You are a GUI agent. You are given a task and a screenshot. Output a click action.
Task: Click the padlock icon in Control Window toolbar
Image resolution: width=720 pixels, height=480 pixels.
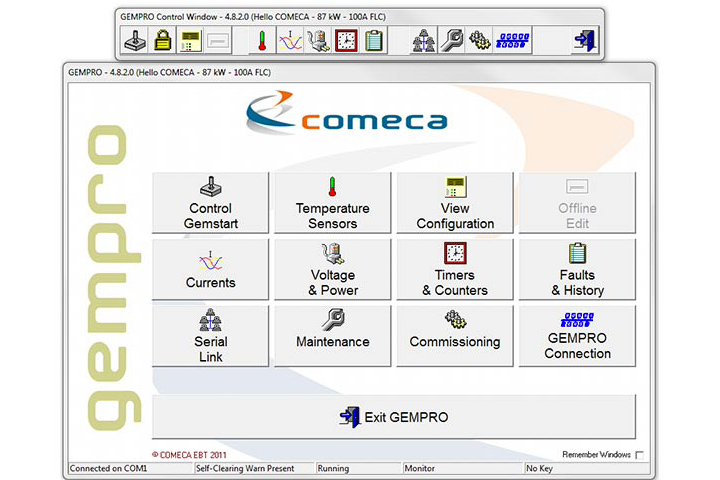pos(163,40)
